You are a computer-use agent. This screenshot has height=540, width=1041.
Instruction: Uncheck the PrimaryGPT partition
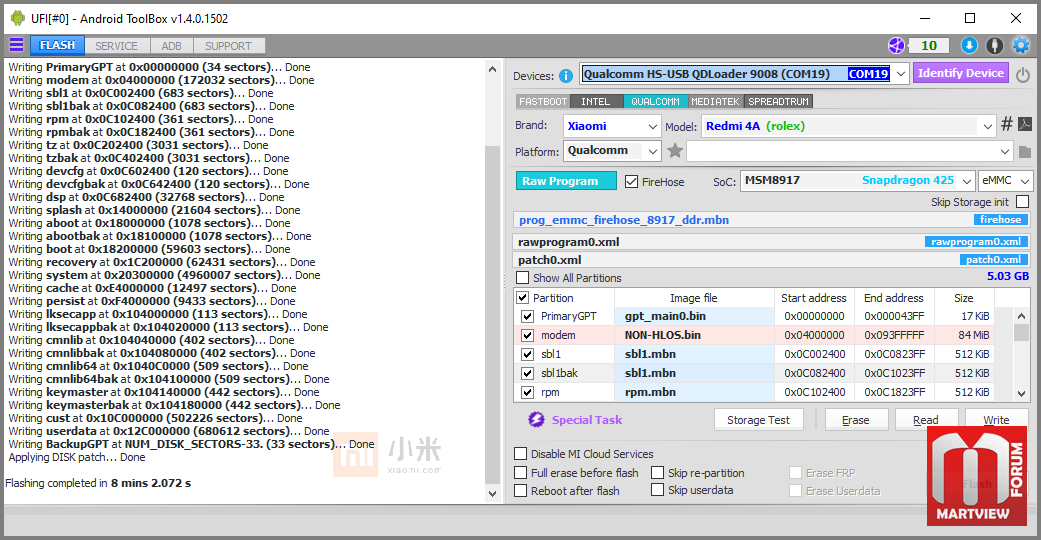(527, 316)
